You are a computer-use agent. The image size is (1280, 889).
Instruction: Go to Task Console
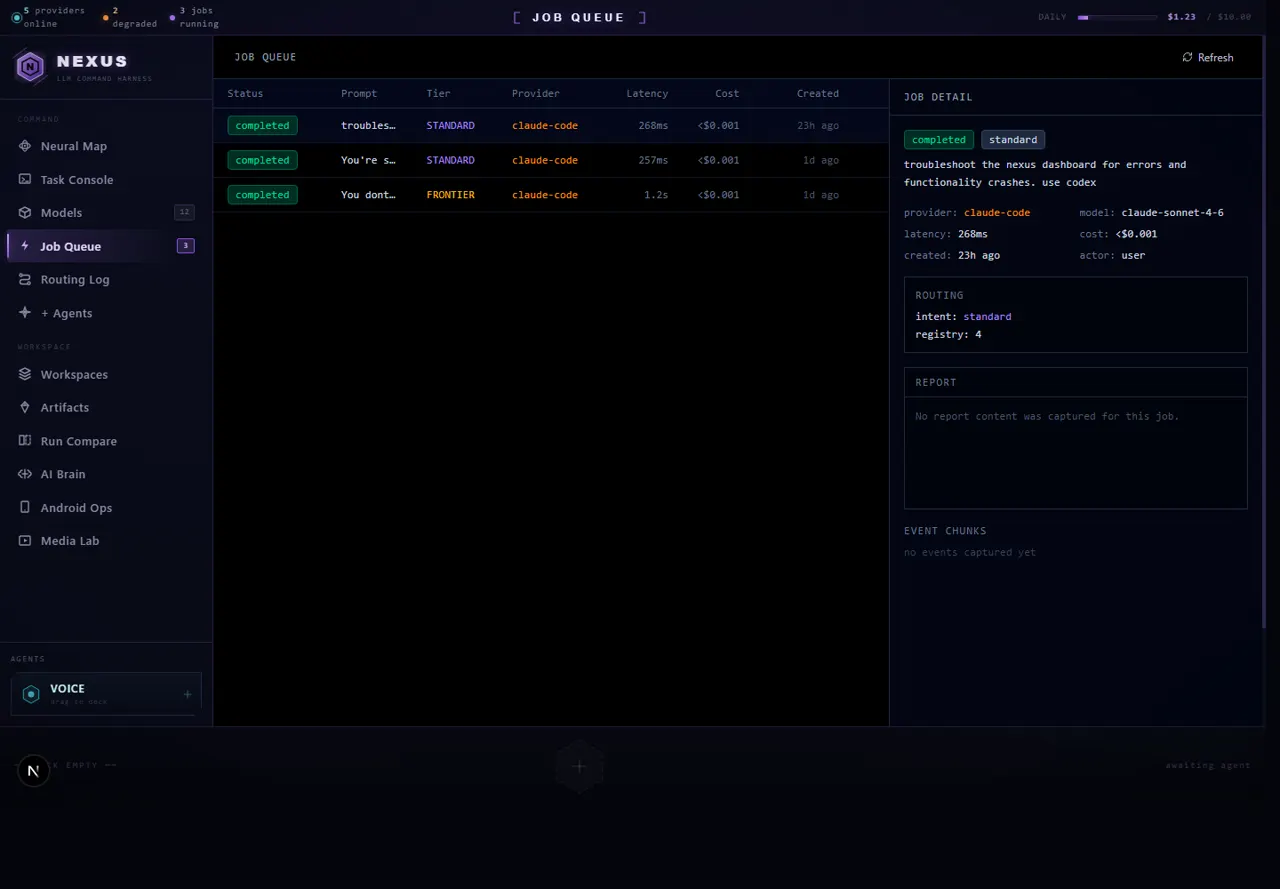tap(106, 179)
